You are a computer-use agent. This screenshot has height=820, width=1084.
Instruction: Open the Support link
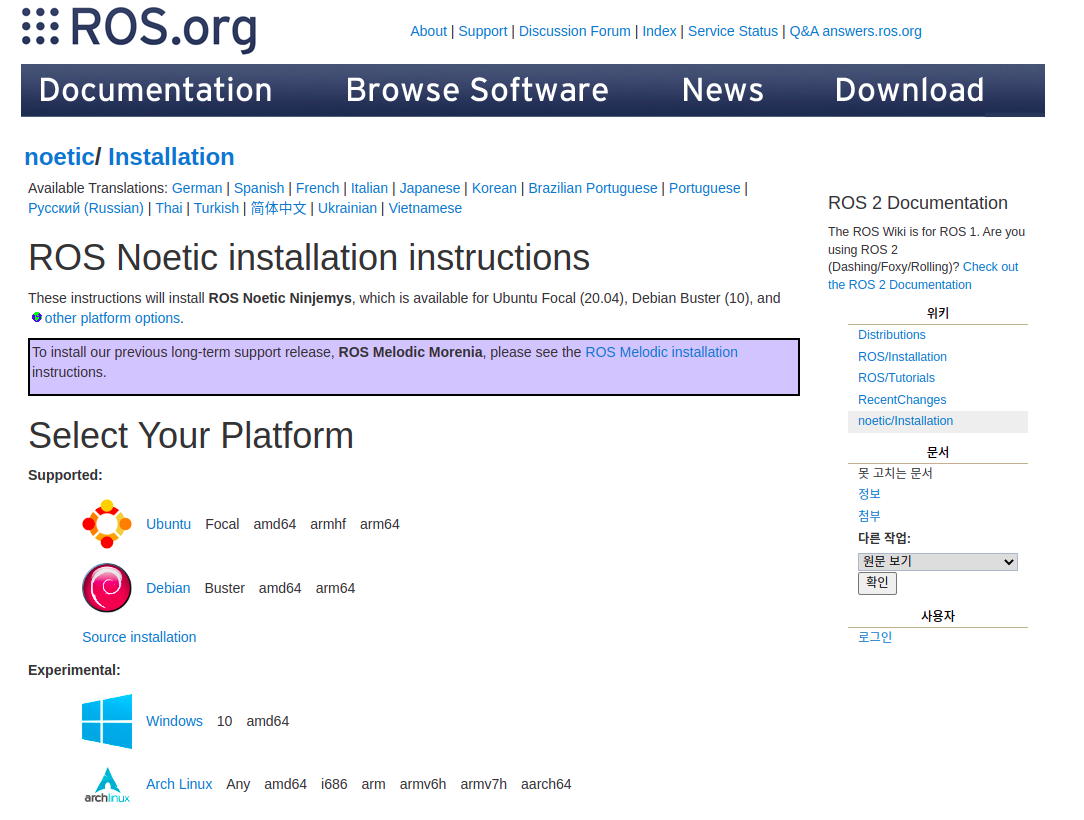[483, 31]
